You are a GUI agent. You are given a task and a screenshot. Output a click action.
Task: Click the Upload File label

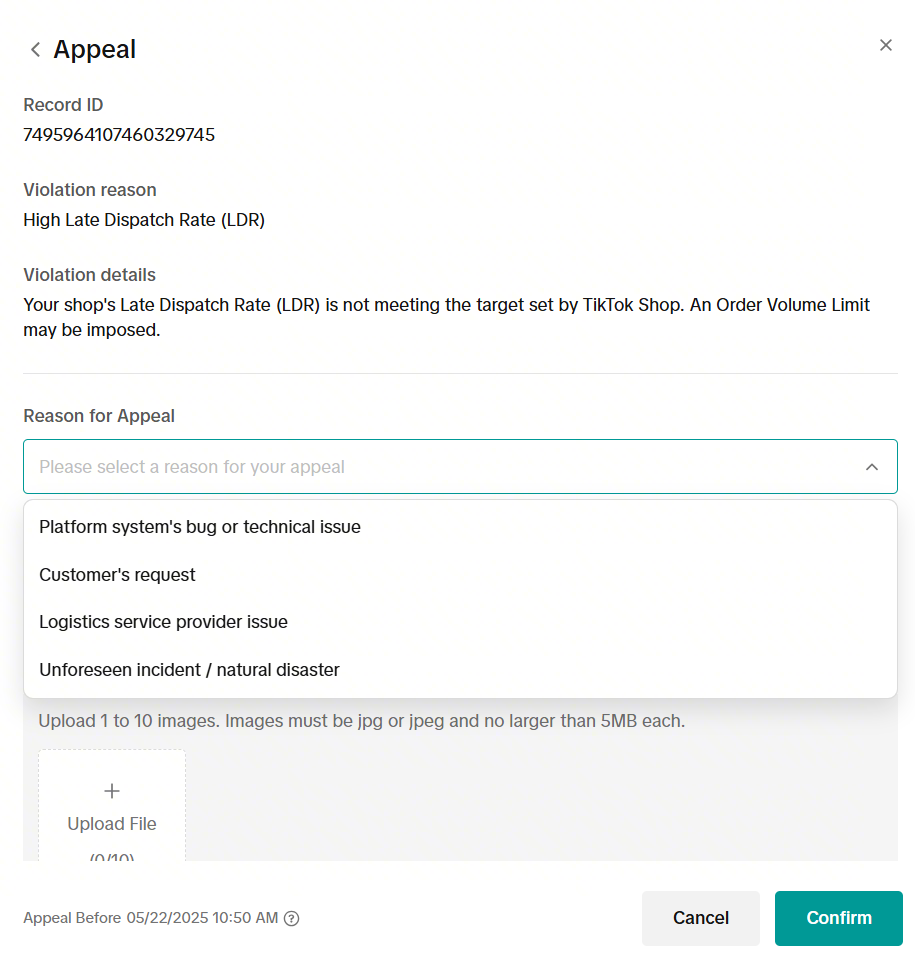(112, 824)
